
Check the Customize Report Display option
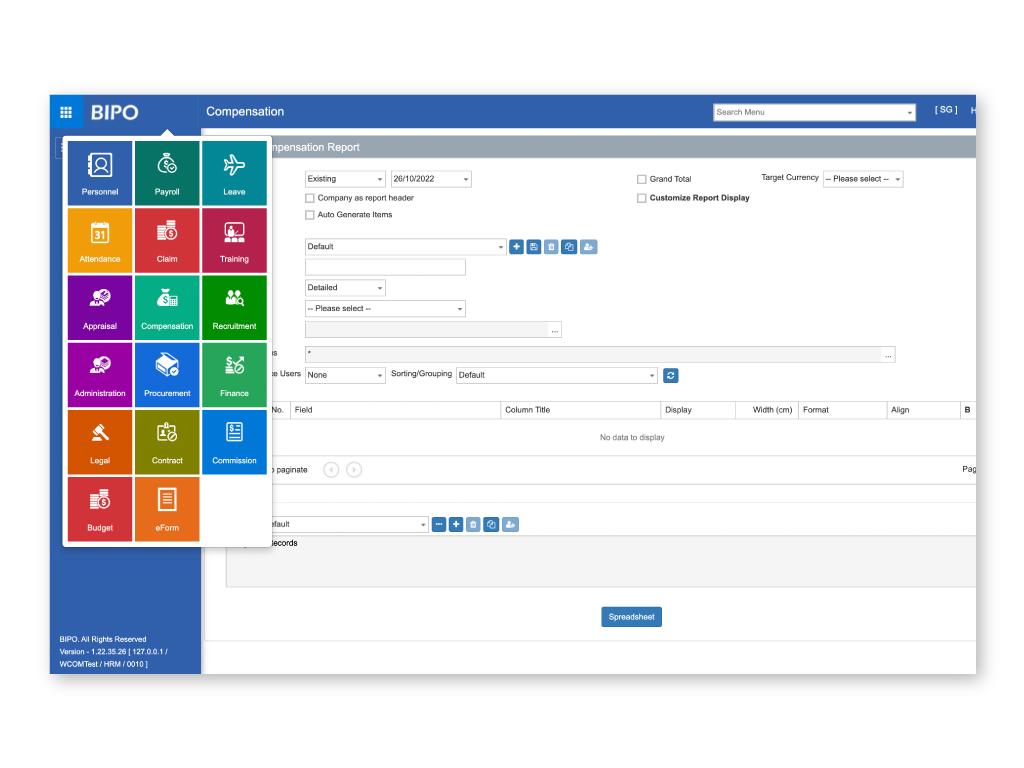(642, 198)
